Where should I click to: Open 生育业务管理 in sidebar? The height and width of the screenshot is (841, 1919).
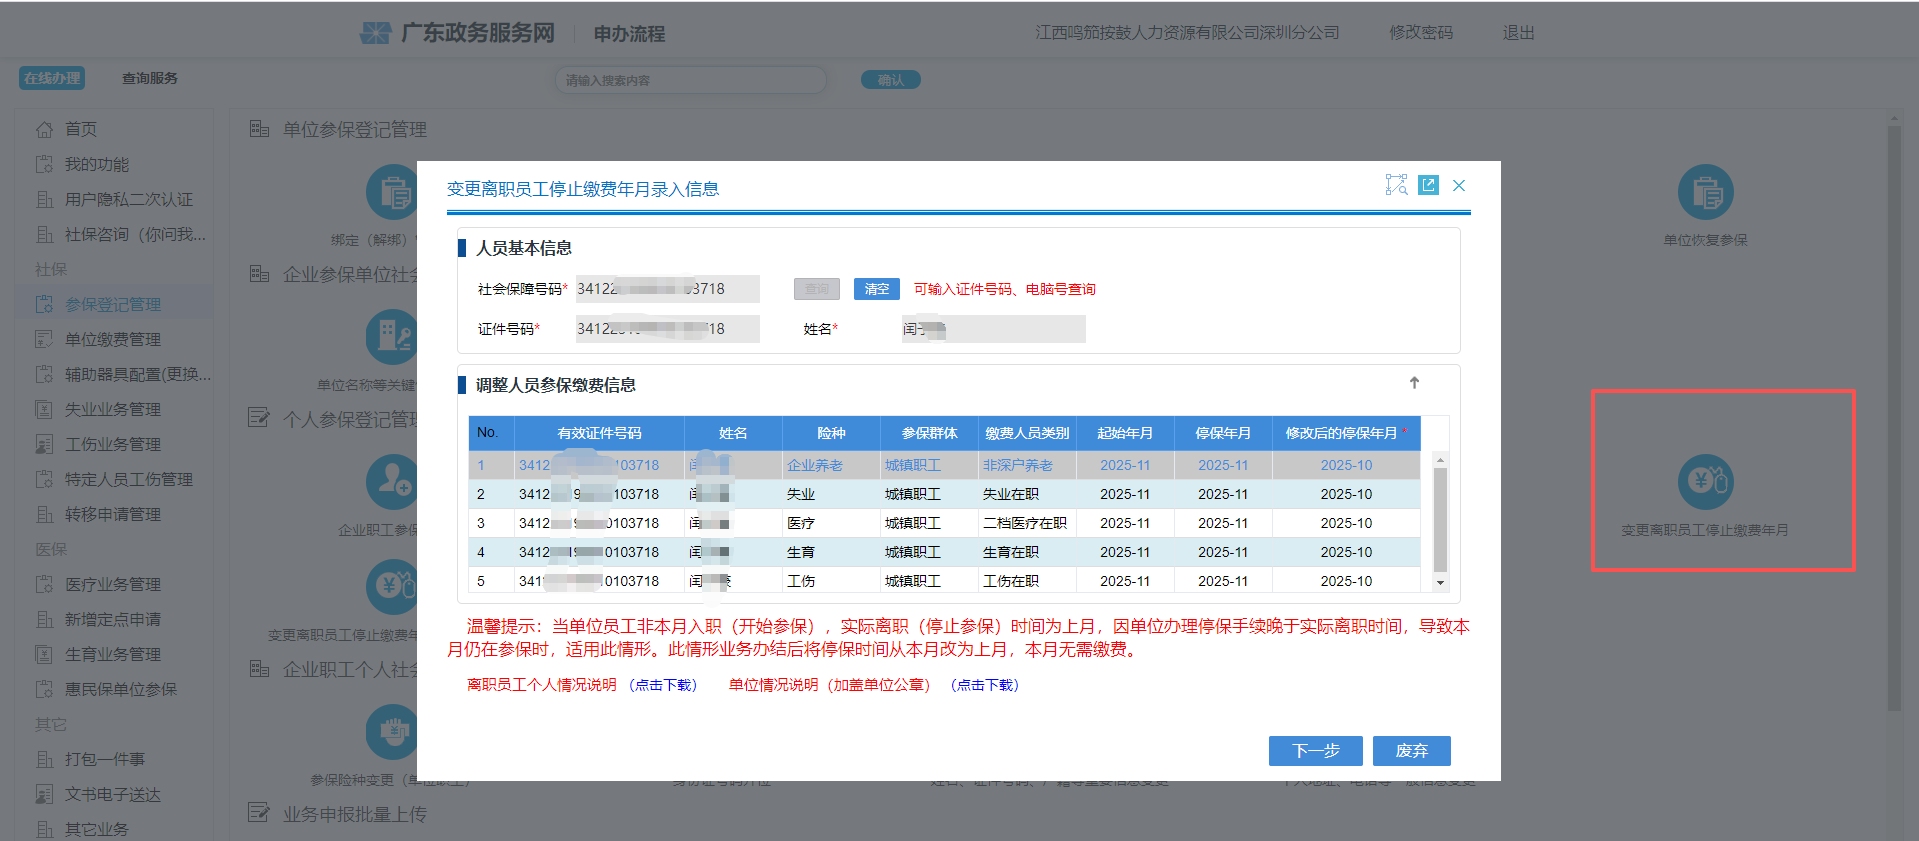coord(113,654)
